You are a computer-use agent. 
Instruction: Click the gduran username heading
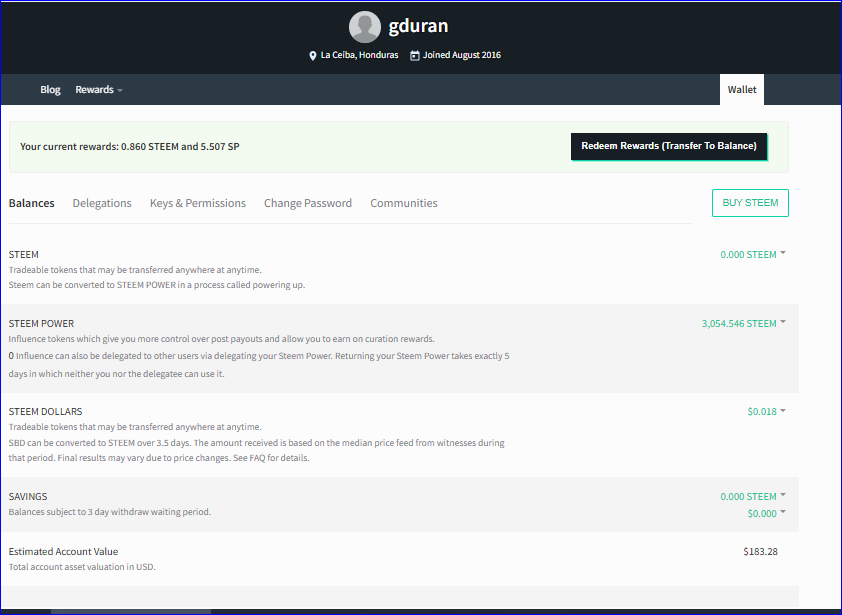418,26
